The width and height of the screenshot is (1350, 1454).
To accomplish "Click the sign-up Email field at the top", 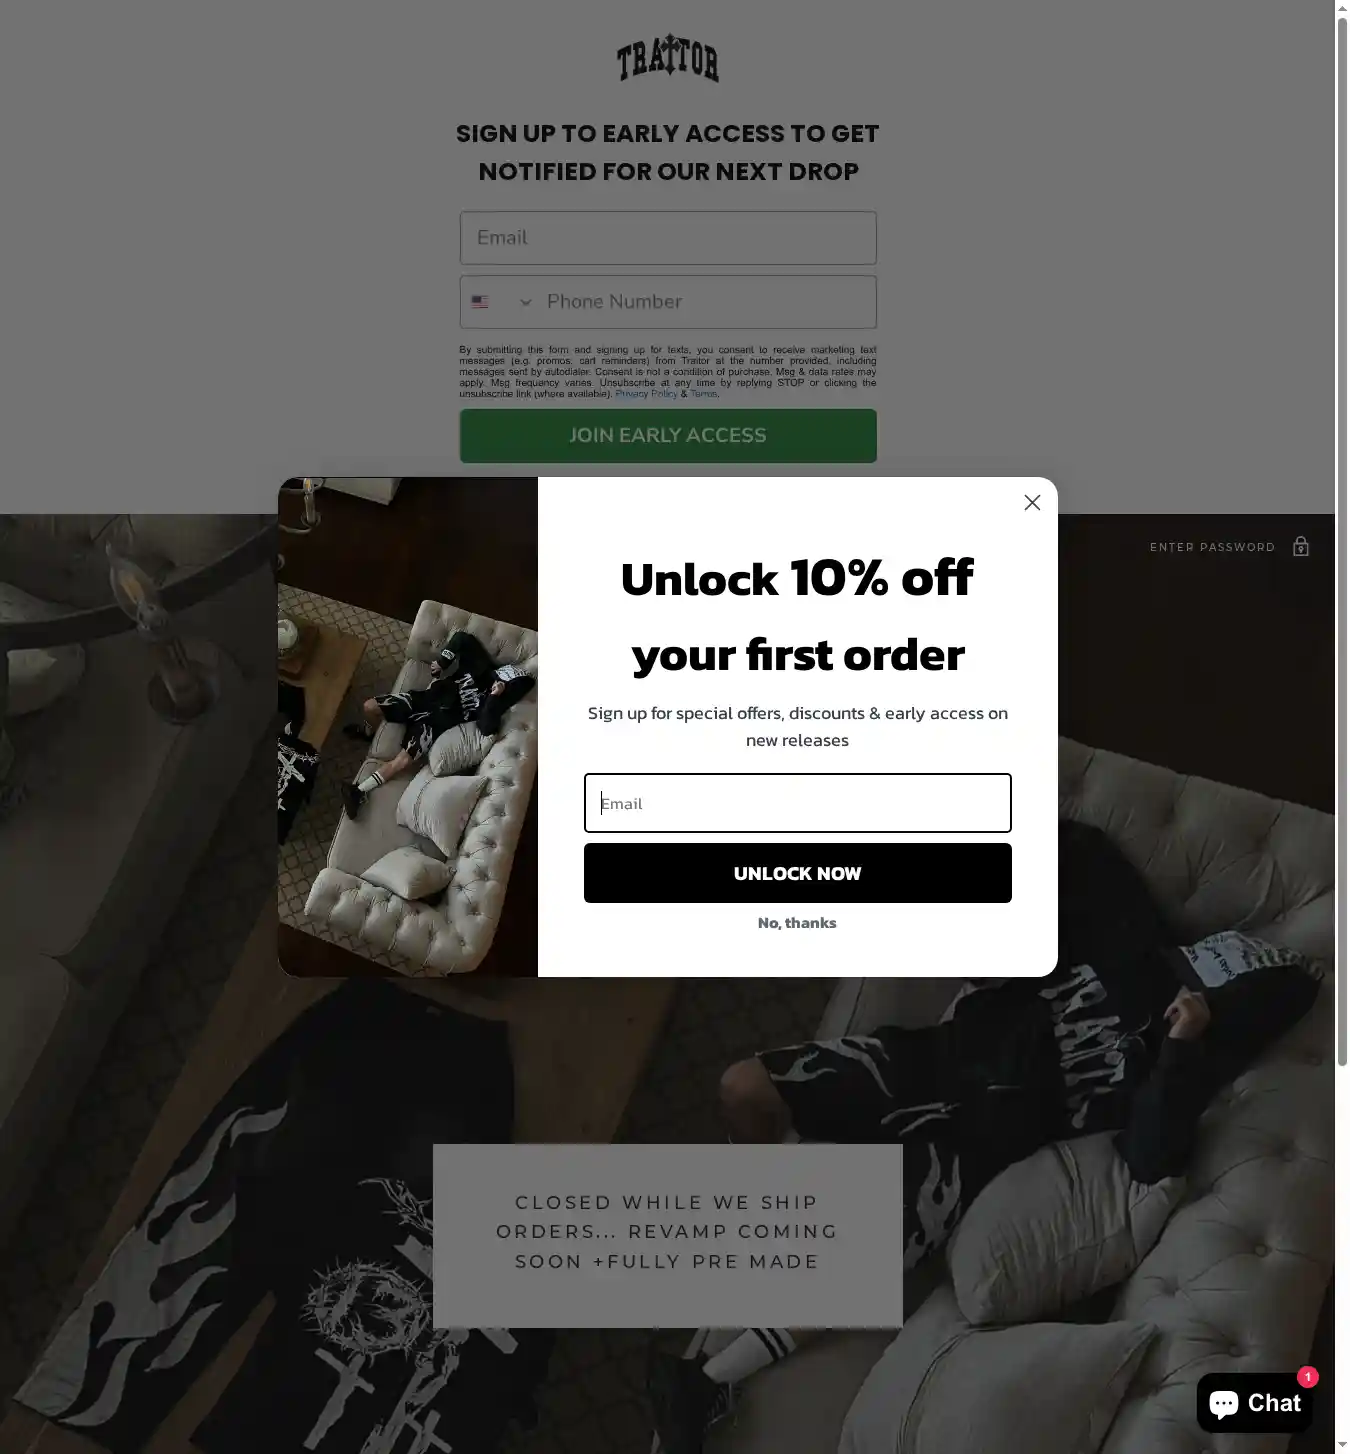I will coord(668,238).
